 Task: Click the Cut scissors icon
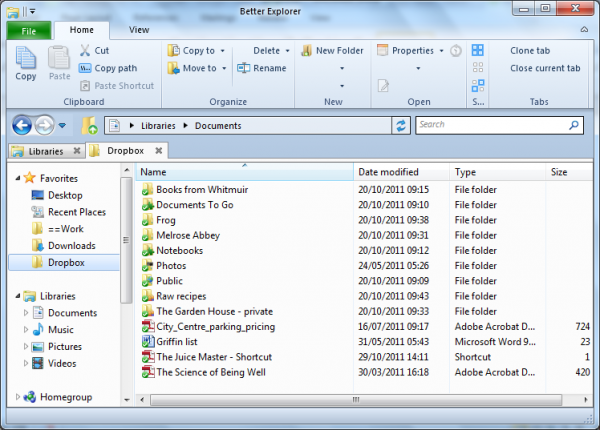point(85,50)
